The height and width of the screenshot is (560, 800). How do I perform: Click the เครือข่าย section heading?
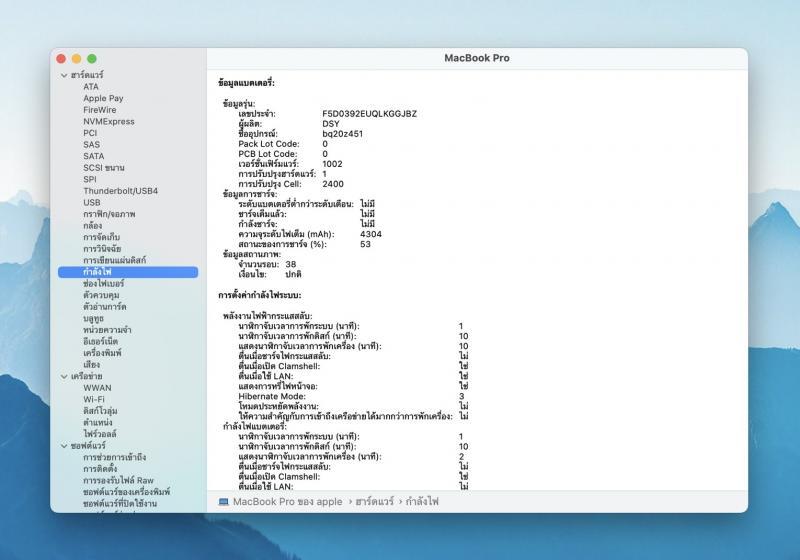[87, 376]
